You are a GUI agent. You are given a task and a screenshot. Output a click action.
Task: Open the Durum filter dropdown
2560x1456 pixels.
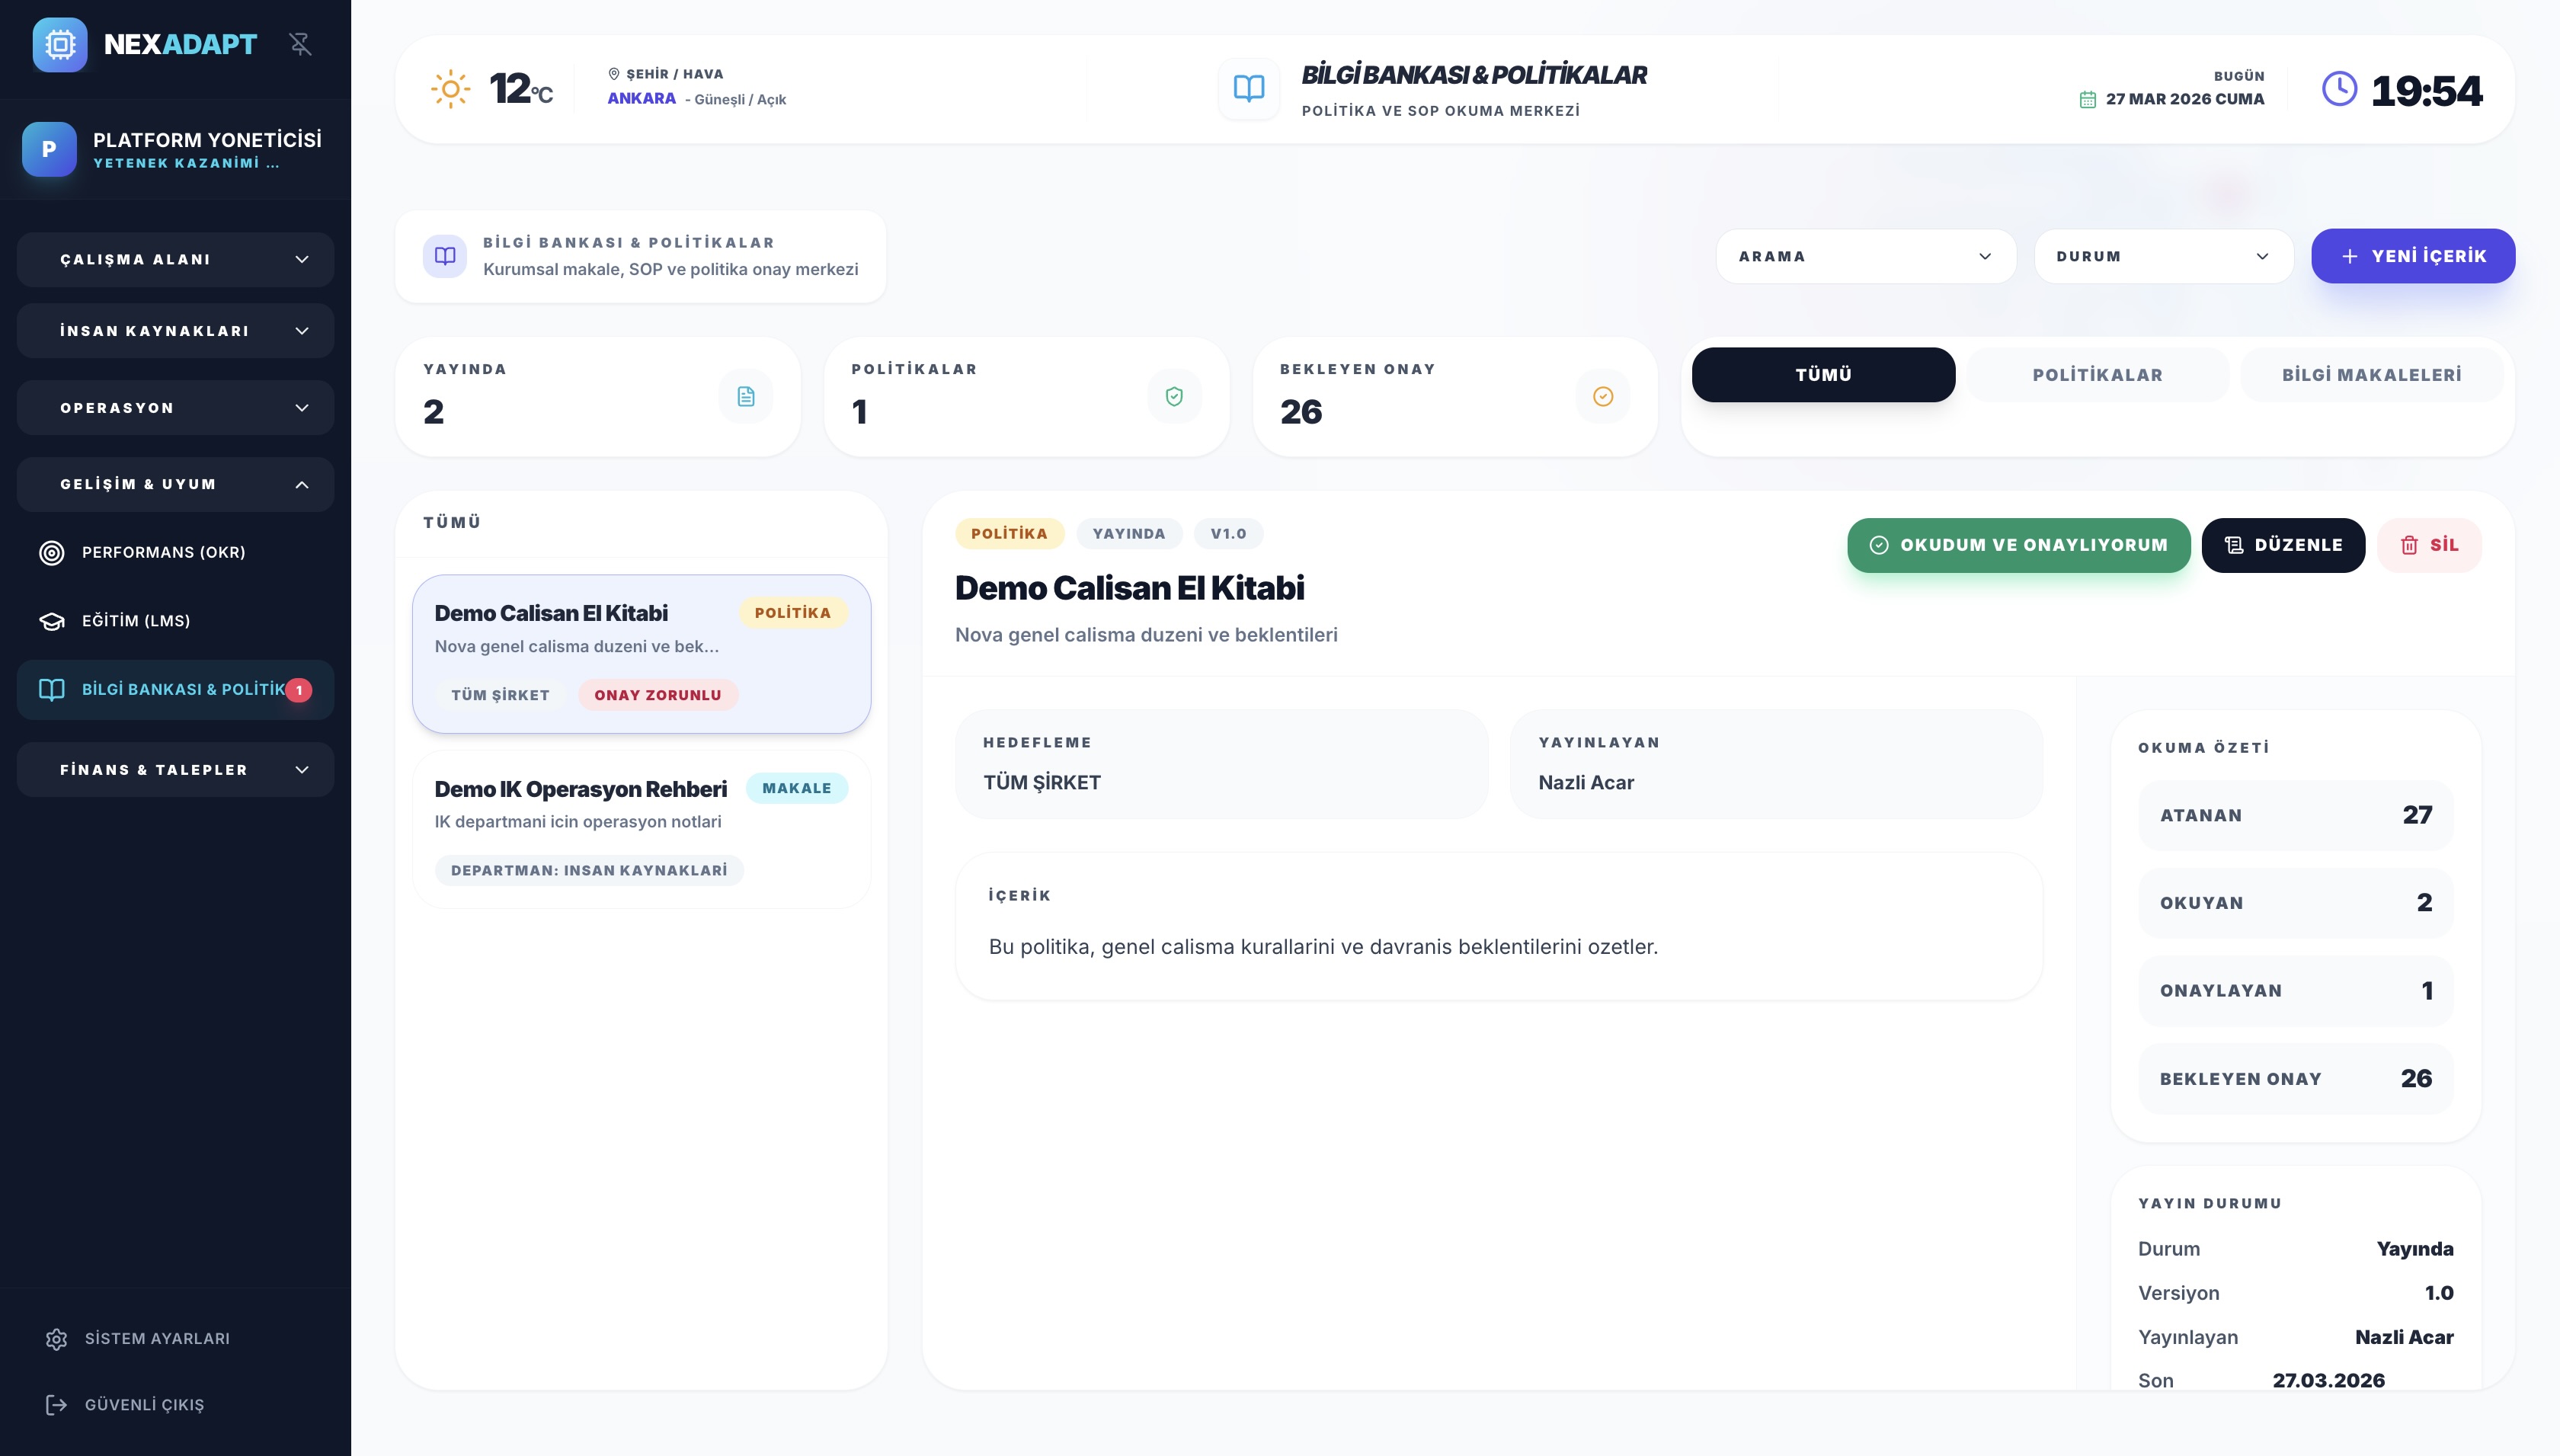click(x=2163, y=256)
